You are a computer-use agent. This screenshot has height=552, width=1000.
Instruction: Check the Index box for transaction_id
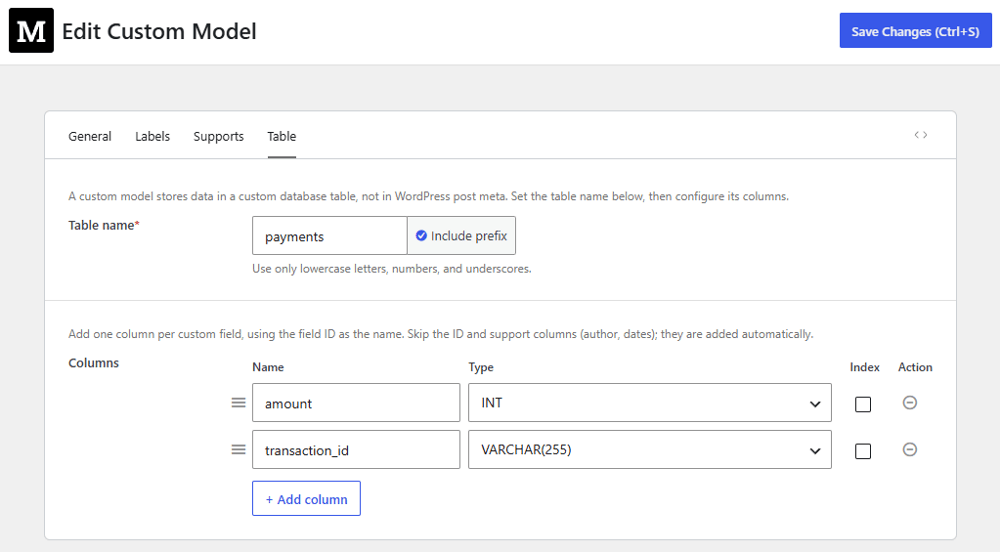point(863,451)
